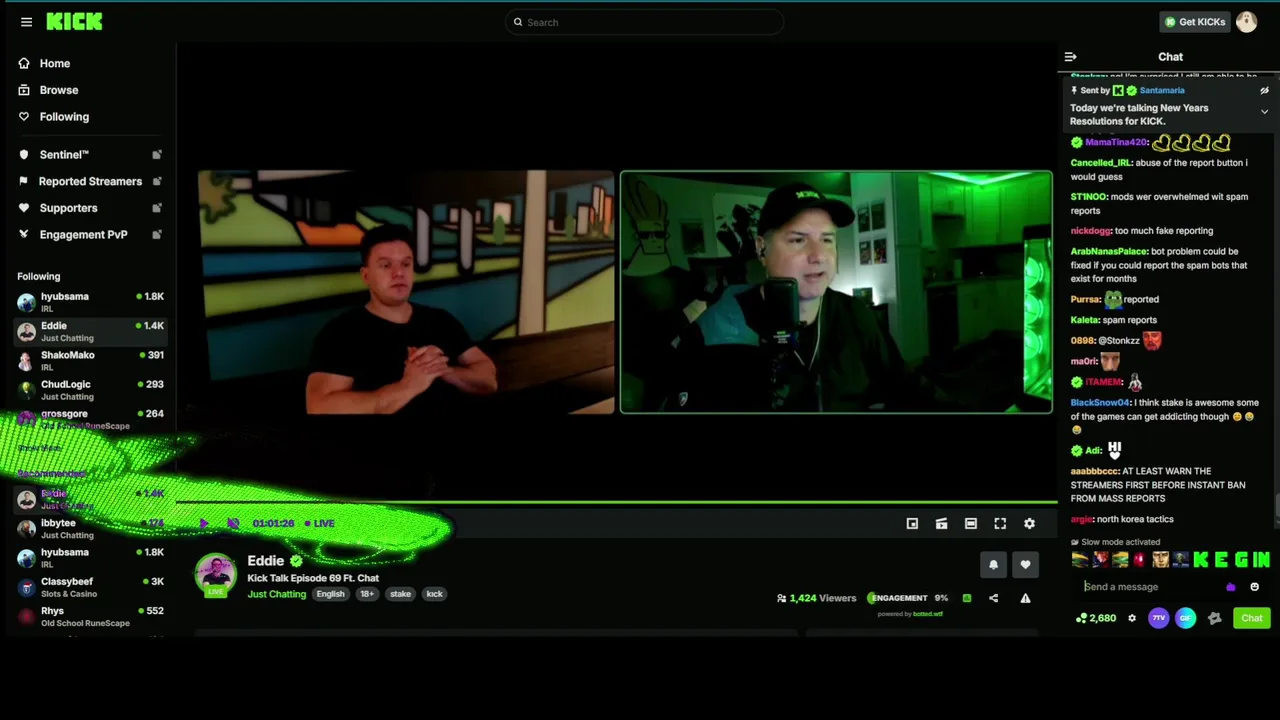1280x720 pixels.
Task: Click the kick tag
Action: pyautogui.click(x=434, y=594)
